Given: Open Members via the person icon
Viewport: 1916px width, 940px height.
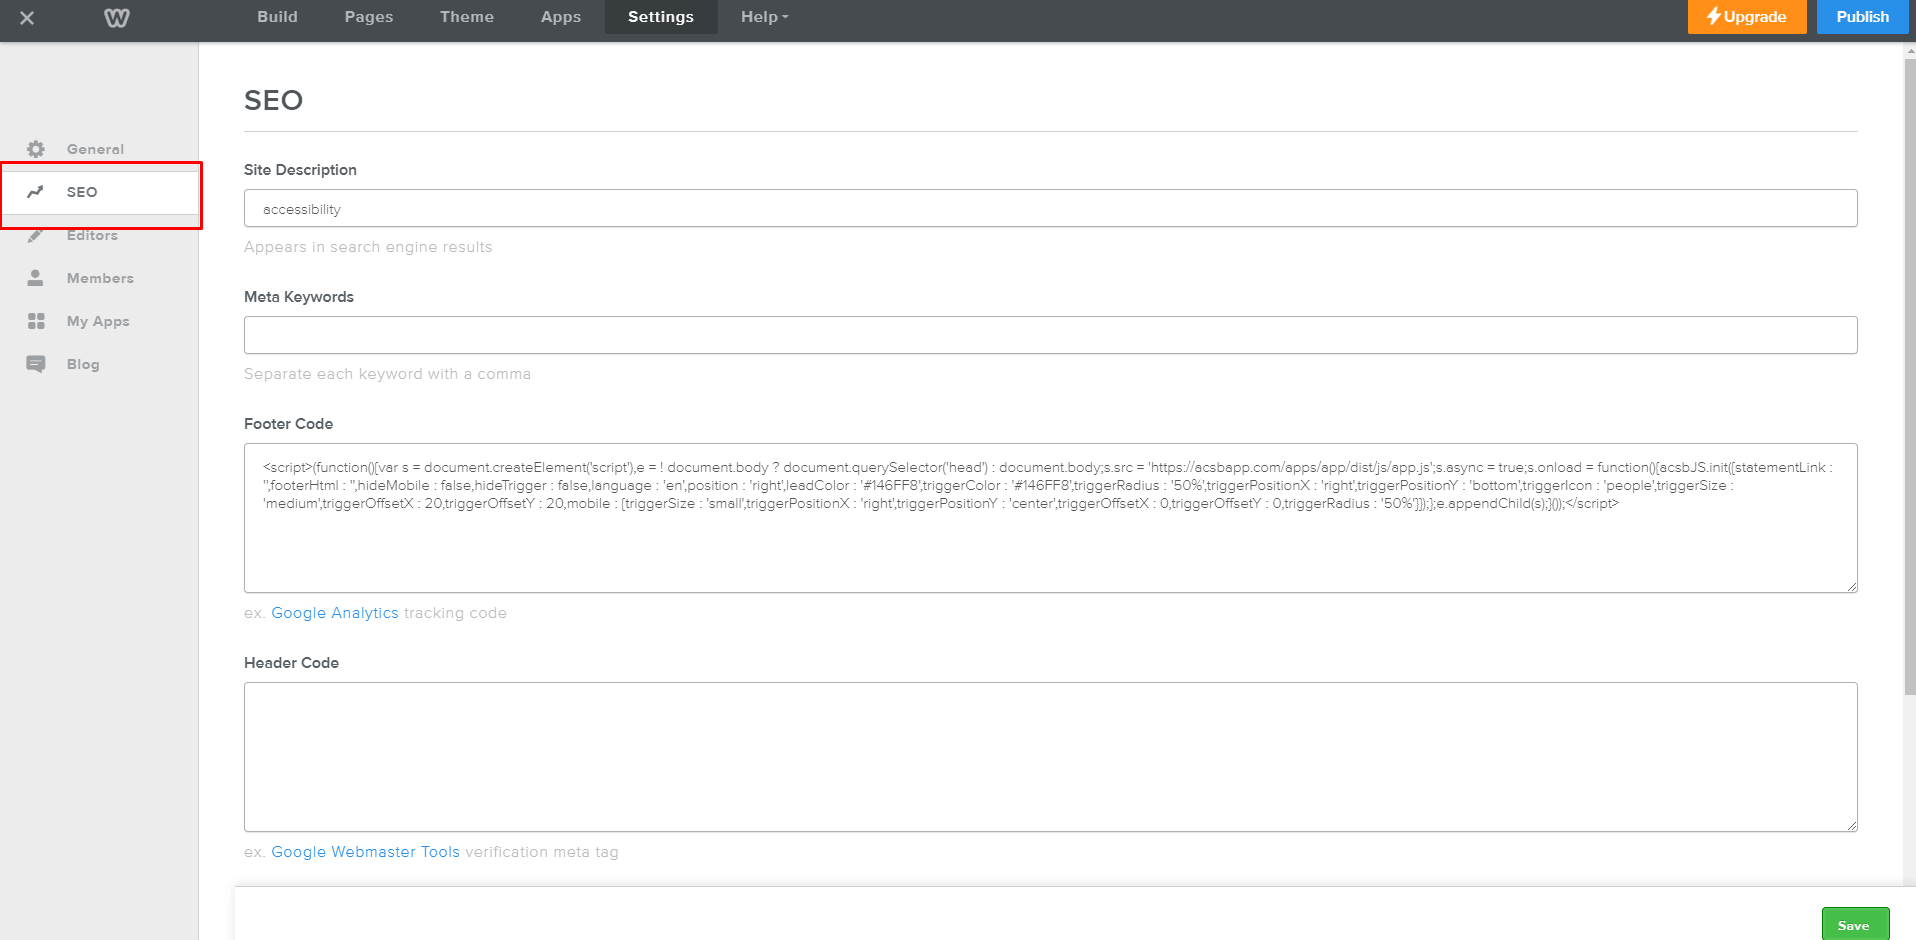Looking at the screenshot, I should pyautogui.click(x=36, y=278).
